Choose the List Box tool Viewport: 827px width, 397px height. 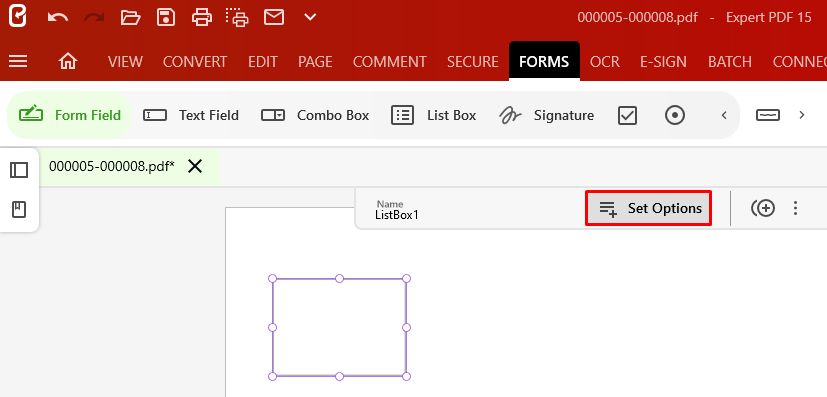pyautogui.click(x=434, y=115)
